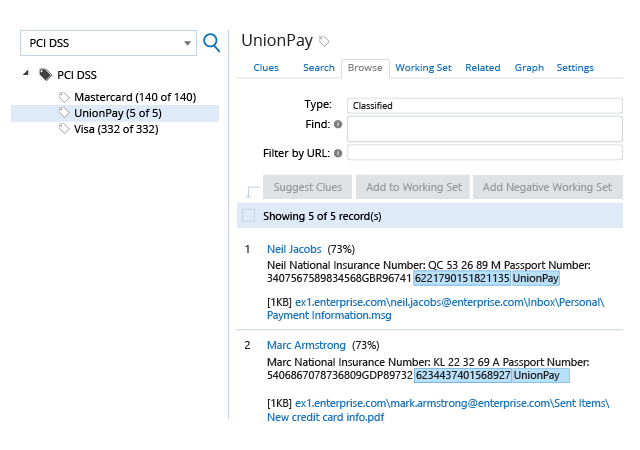Image resolution: width=640 pixels, height=450 pixels.
Task: Click the (73%) score beside Neil Jacobs
Action: click(341, 249)
